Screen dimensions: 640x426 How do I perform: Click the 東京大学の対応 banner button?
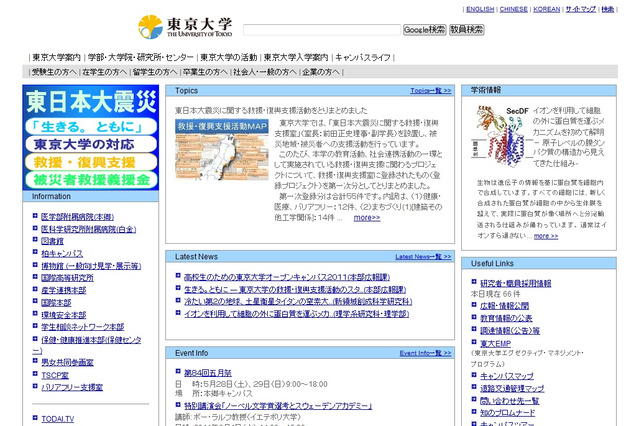point(91,144)
